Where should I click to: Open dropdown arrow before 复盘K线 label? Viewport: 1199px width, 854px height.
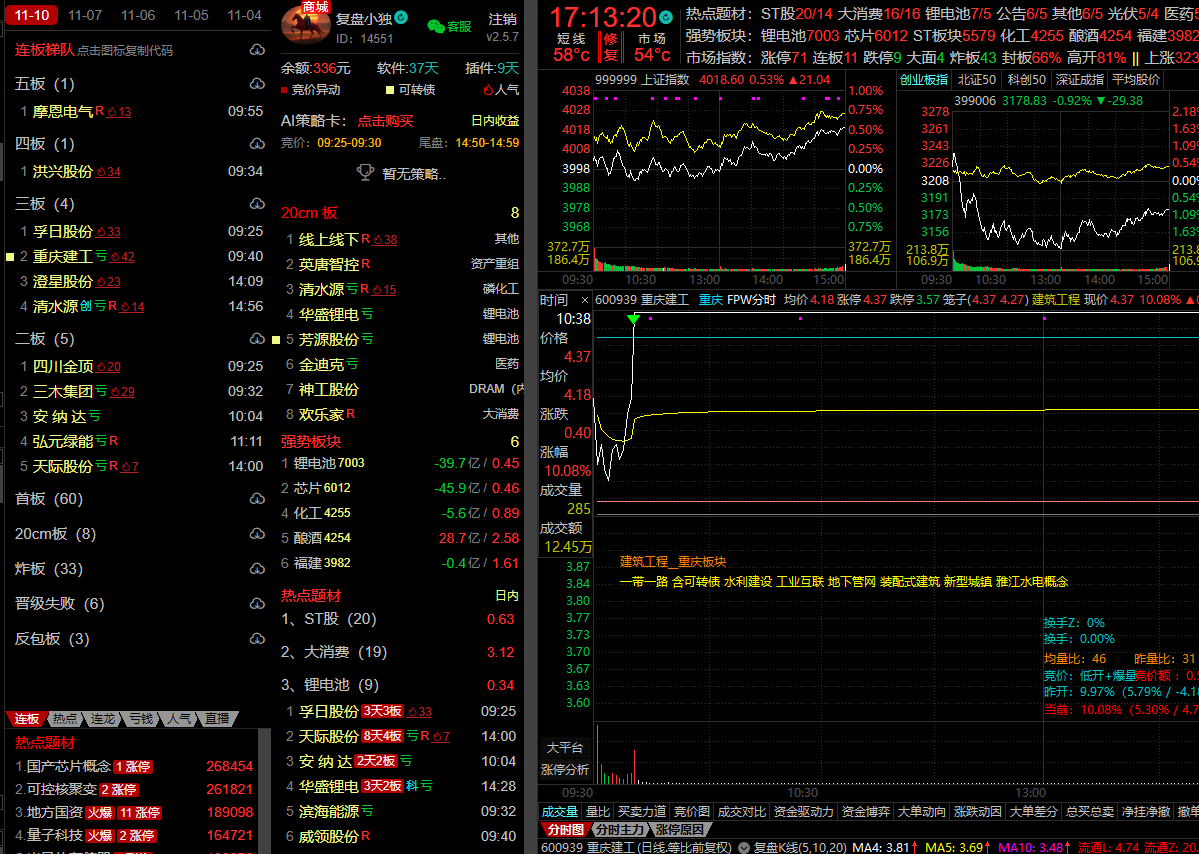coord(744,847)
